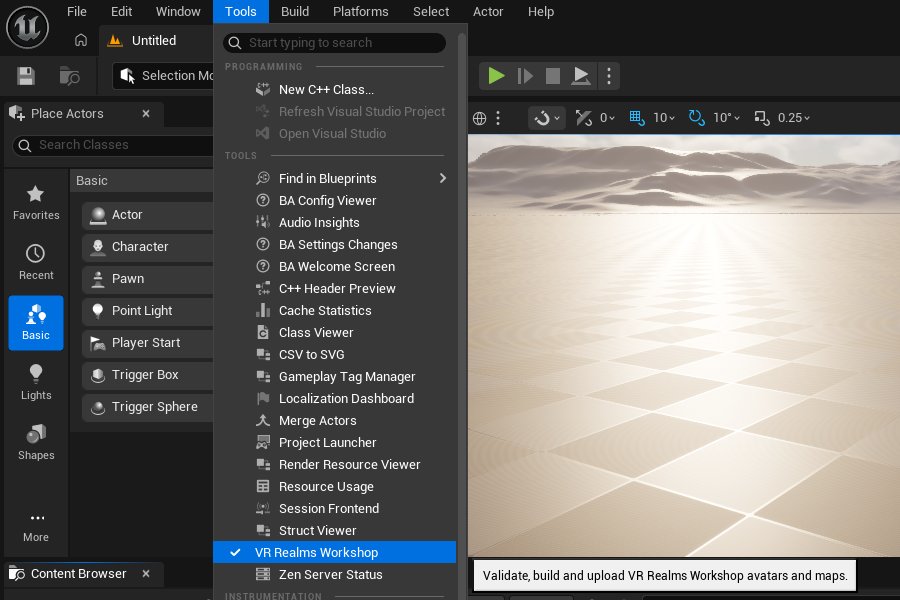Image resolution: width=900 pixels, height=600 pixels.
Task: Open Cache Statistics tool
Action: (x=335, y=311)
